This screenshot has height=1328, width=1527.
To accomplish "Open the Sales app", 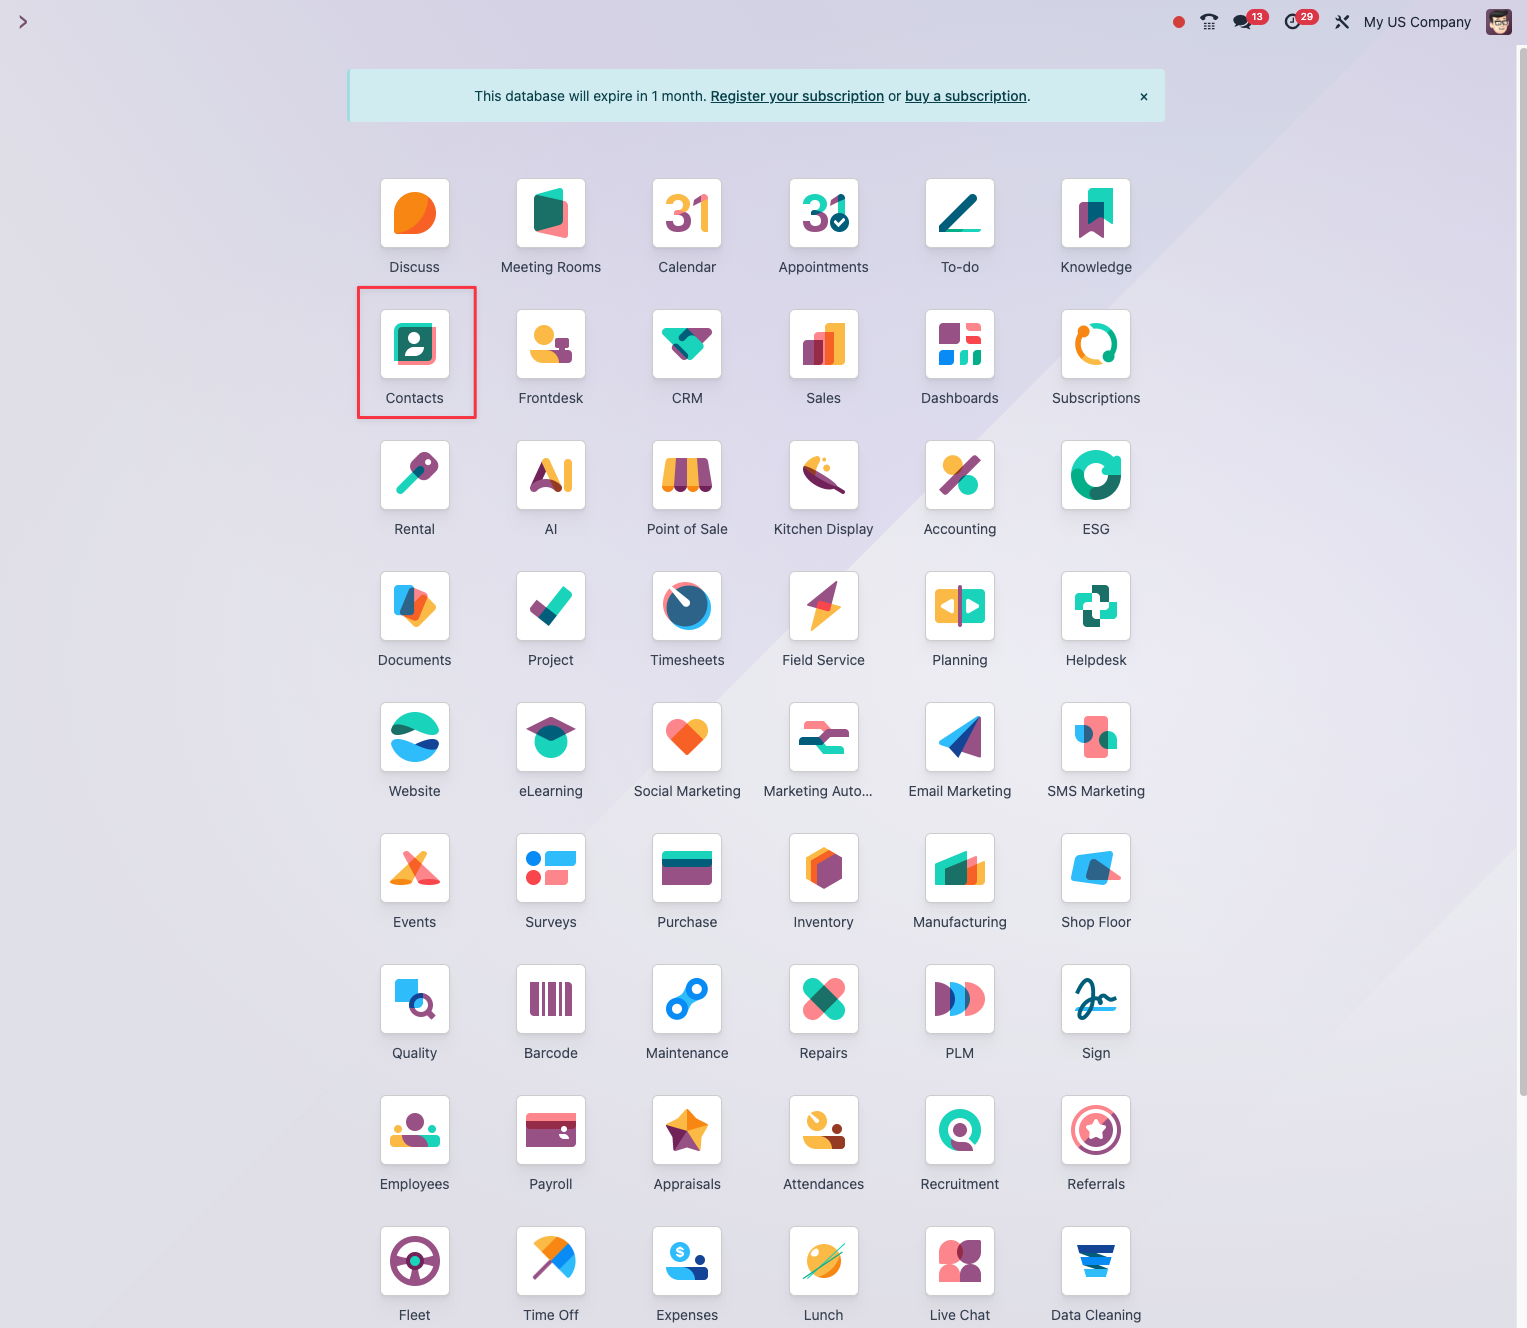I will tap(824, 344).
